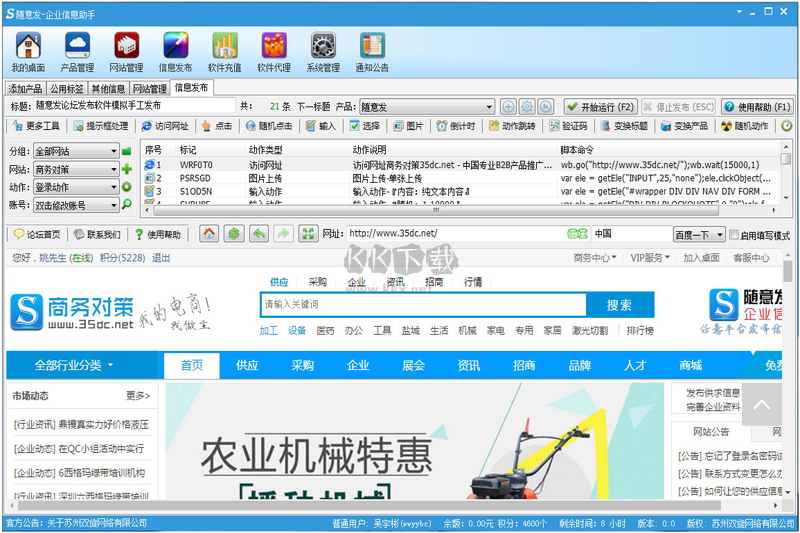800x533 pixels.
Task: Toggle checkbox for row 2 PSRSGD
Action: [x=149, y=178]
